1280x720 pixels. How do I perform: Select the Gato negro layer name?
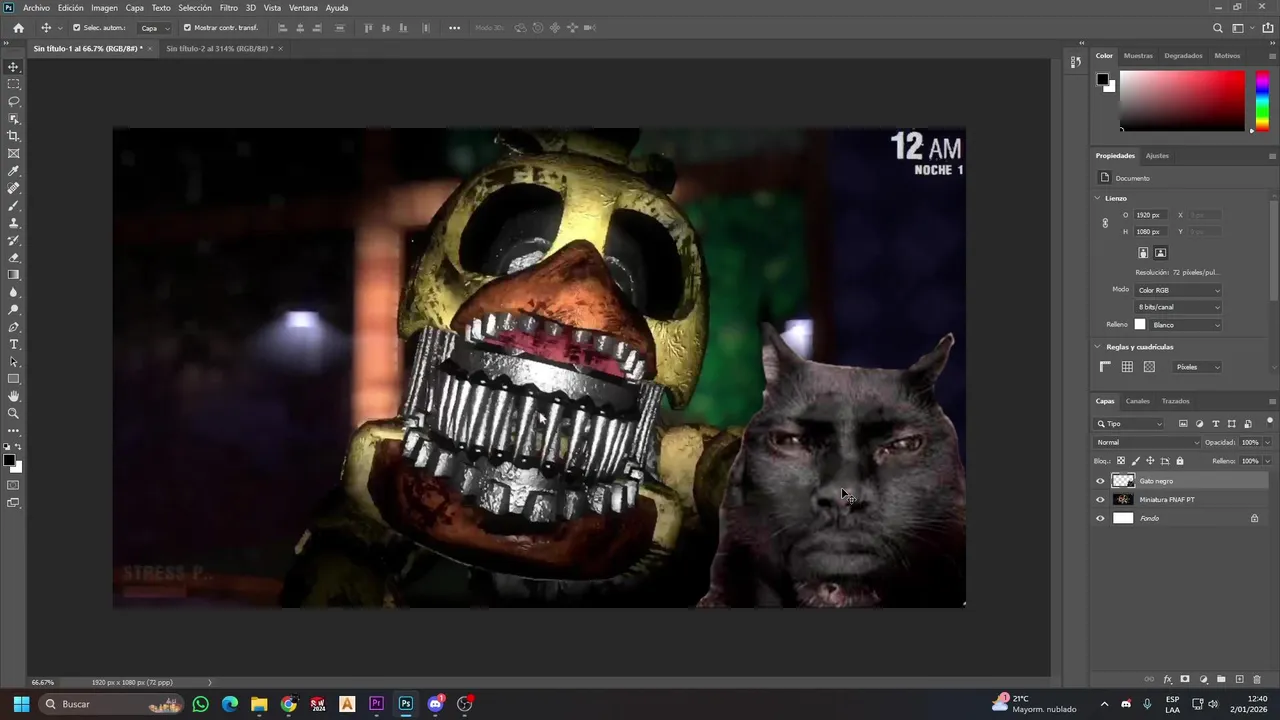[1156, 481]
